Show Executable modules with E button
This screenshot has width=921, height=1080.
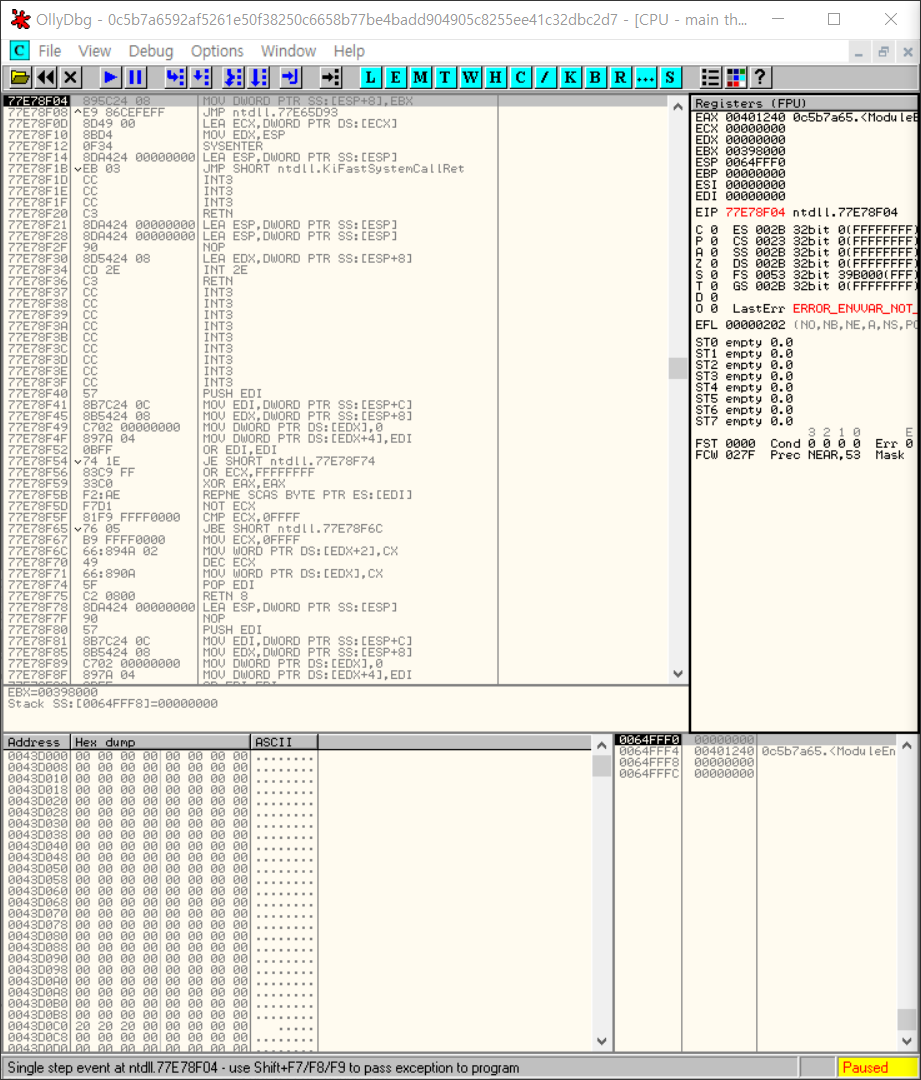click(395, 77)
